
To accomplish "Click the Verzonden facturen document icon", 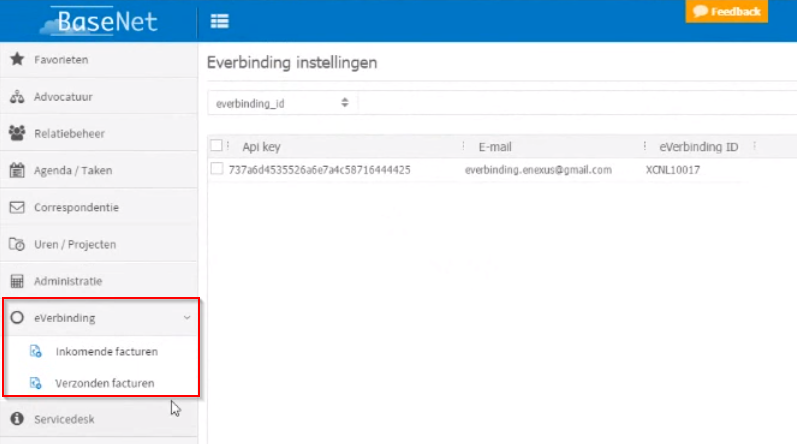I will coord(36,383).
